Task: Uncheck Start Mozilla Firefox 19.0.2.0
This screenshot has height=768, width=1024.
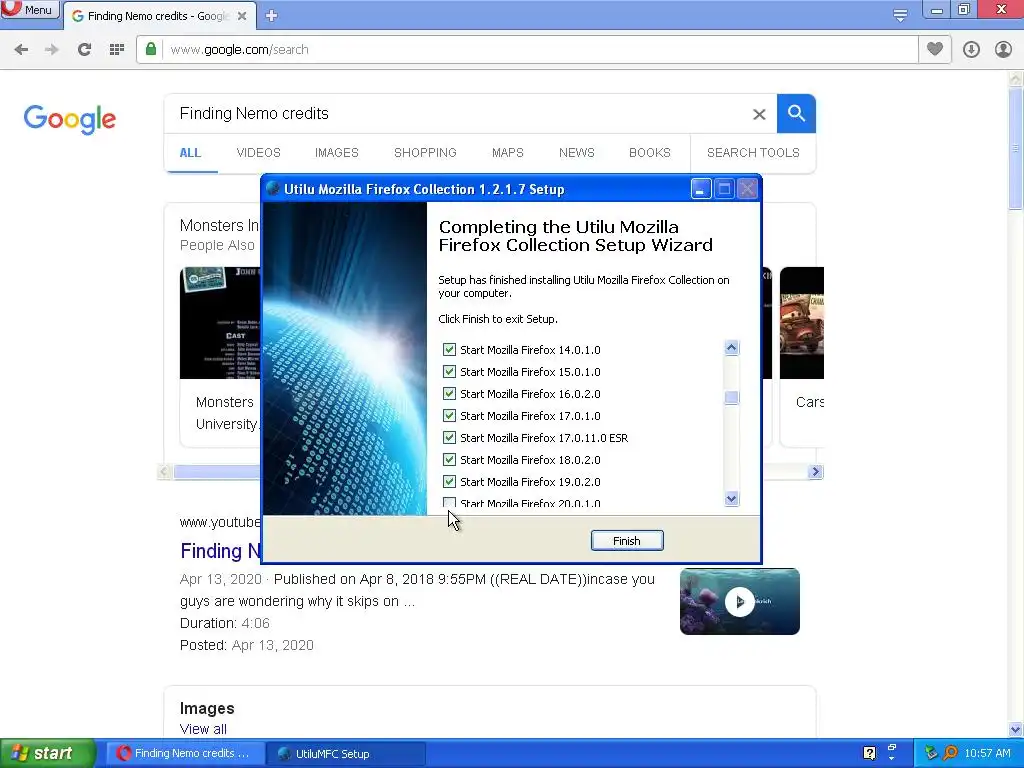Action: 449,481
